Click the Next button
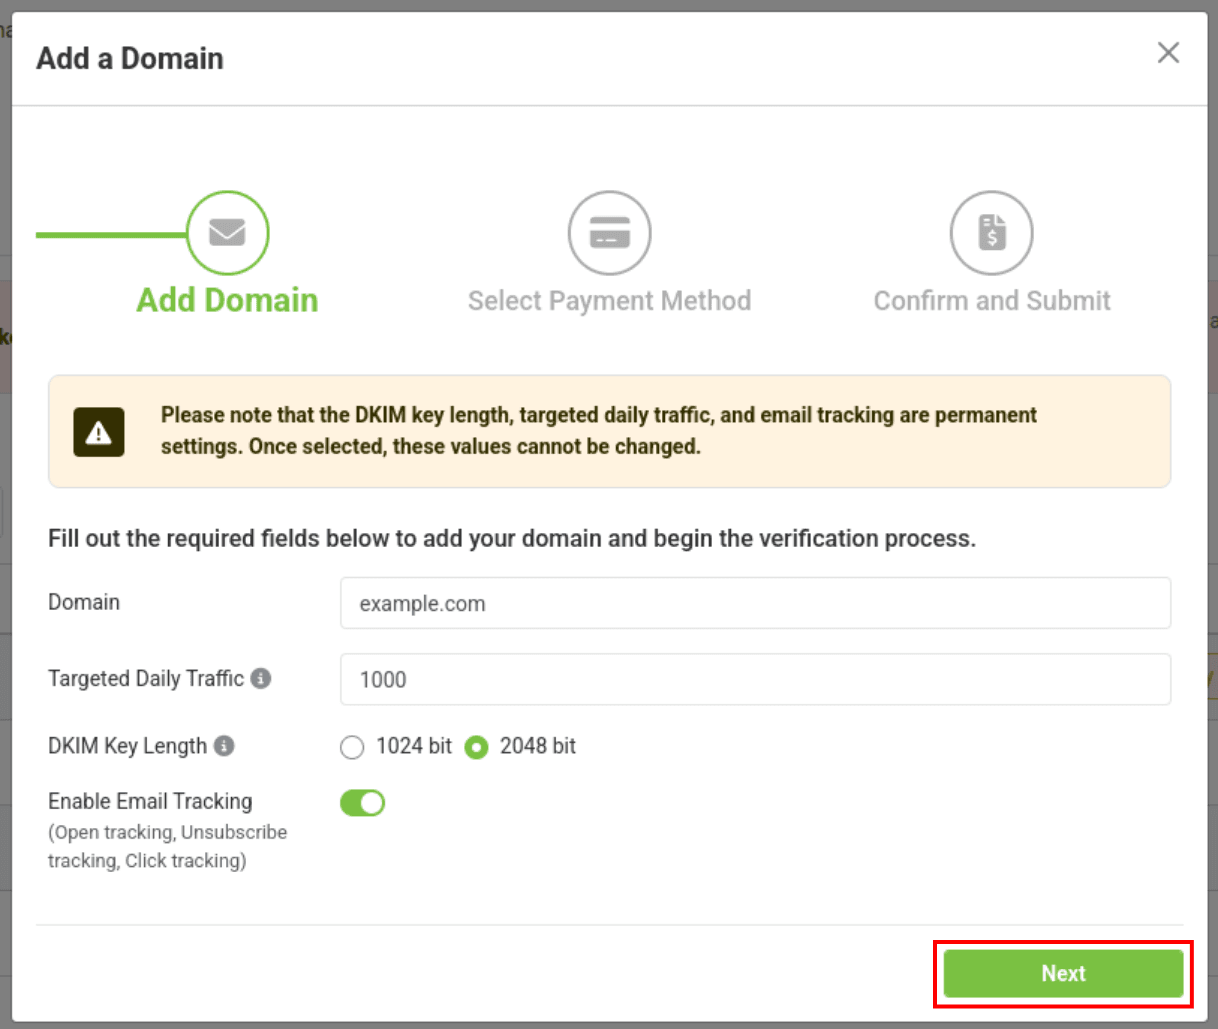Image resolution: width=1218 pixels, height=1029 pixels. pos(1063,973)
